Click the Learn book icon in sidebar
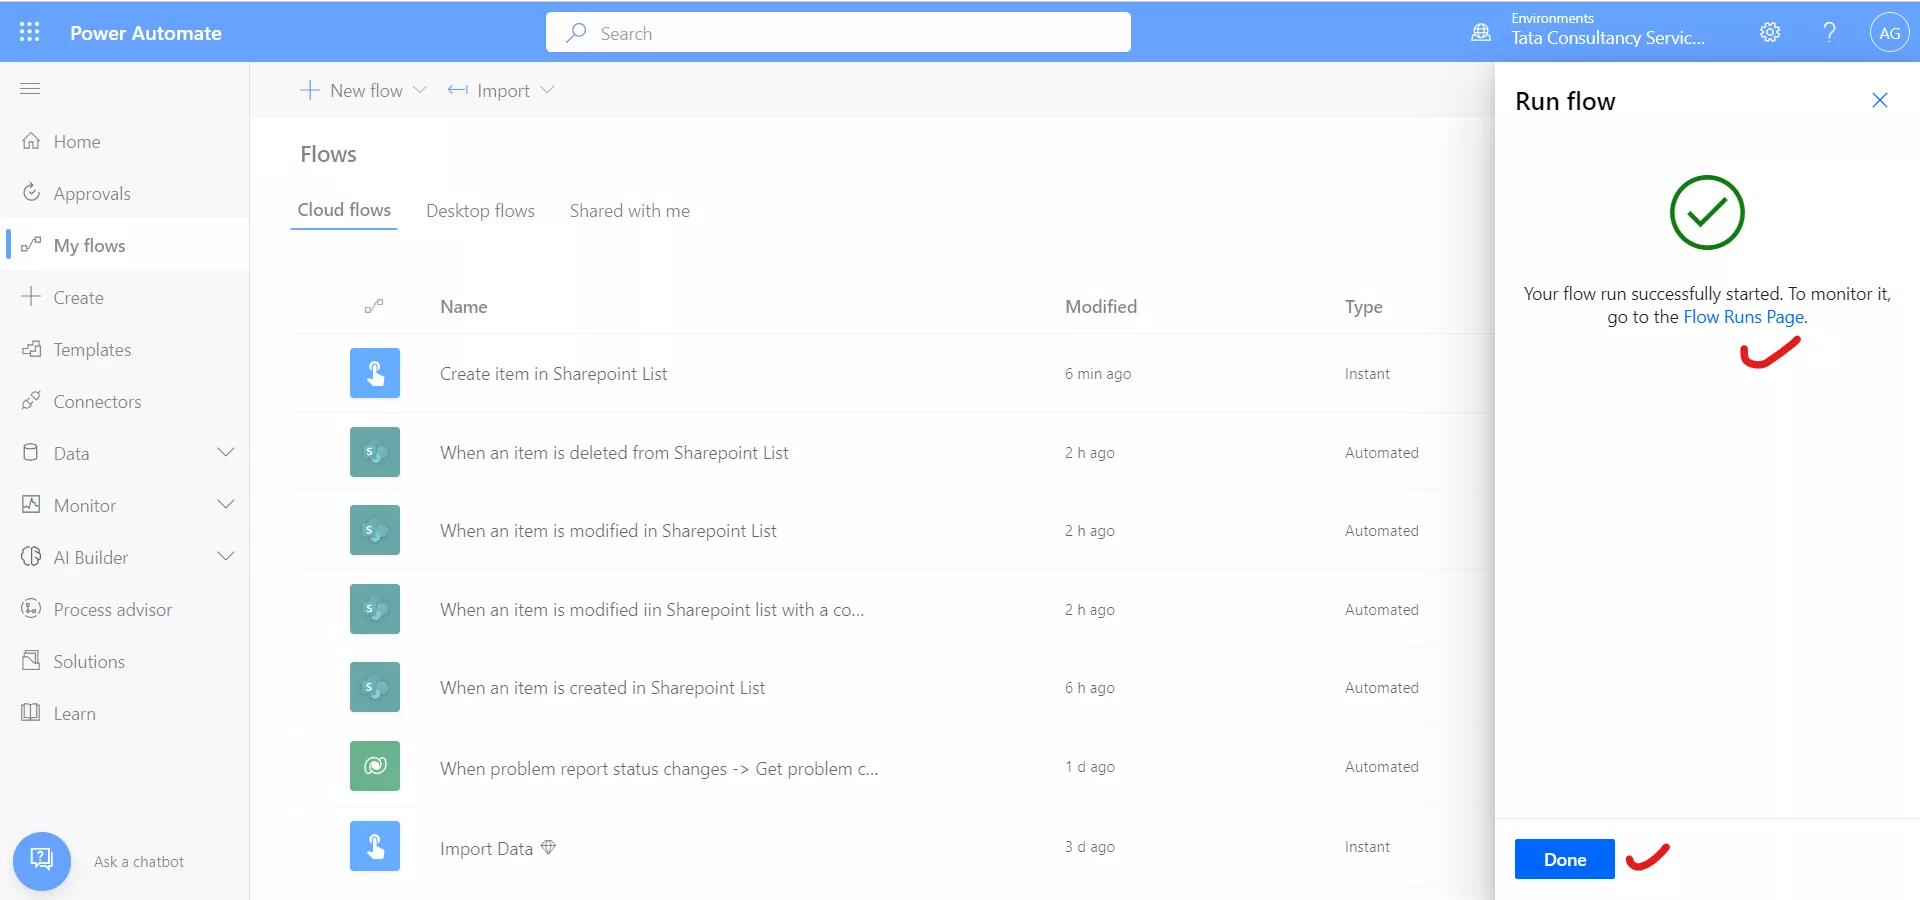This screenshot has width=1920, height=900. pyautogui.click(x=31, y=713)
